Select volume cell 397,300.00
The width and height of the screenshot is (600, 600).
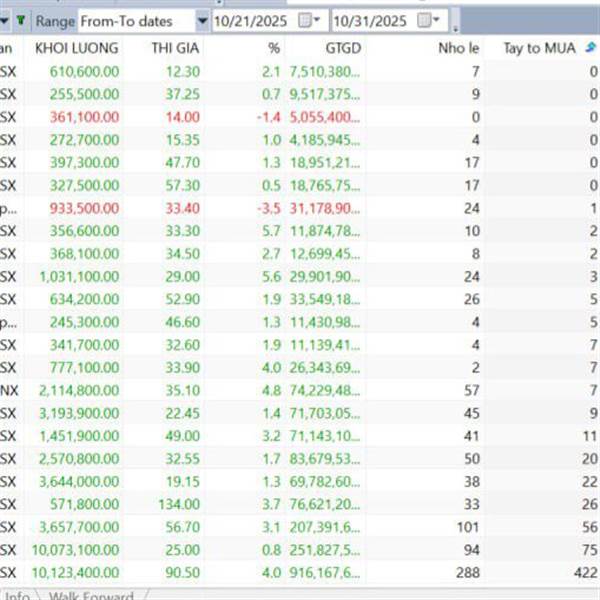pos(84,163)
